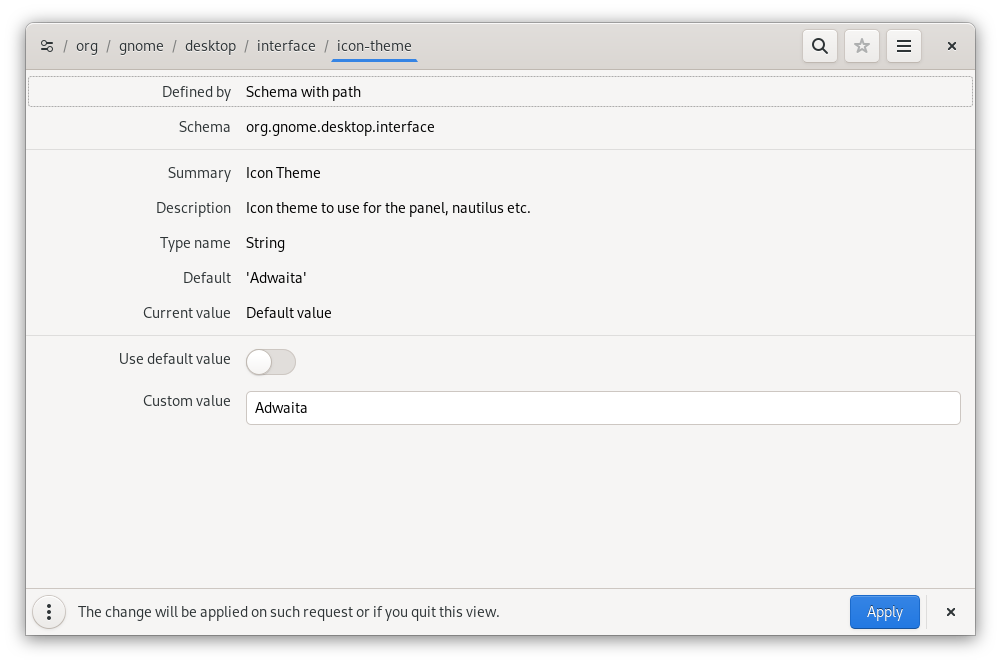Toggle the Use default value switch

[x=271, y=362]
